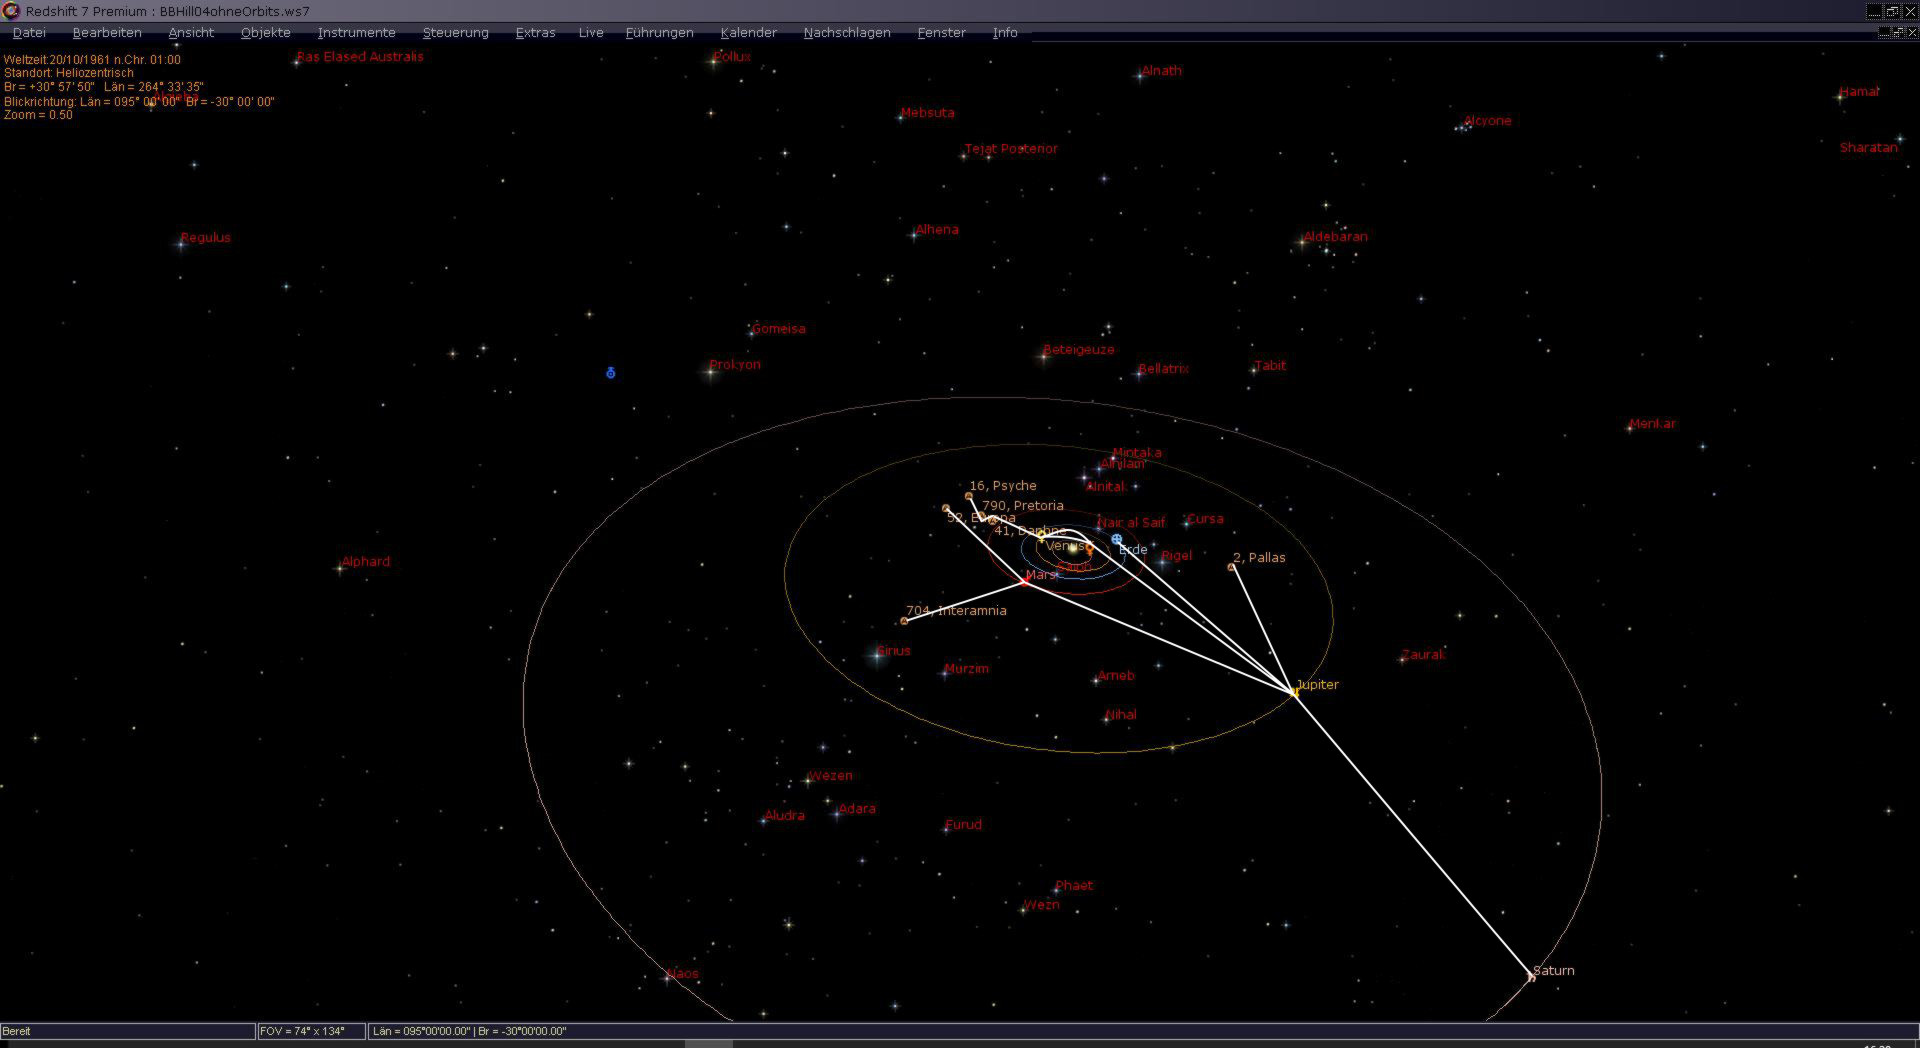The image size is (1920, 1048).
Task: Restore down the inner document window
Action: [1897, 32]
